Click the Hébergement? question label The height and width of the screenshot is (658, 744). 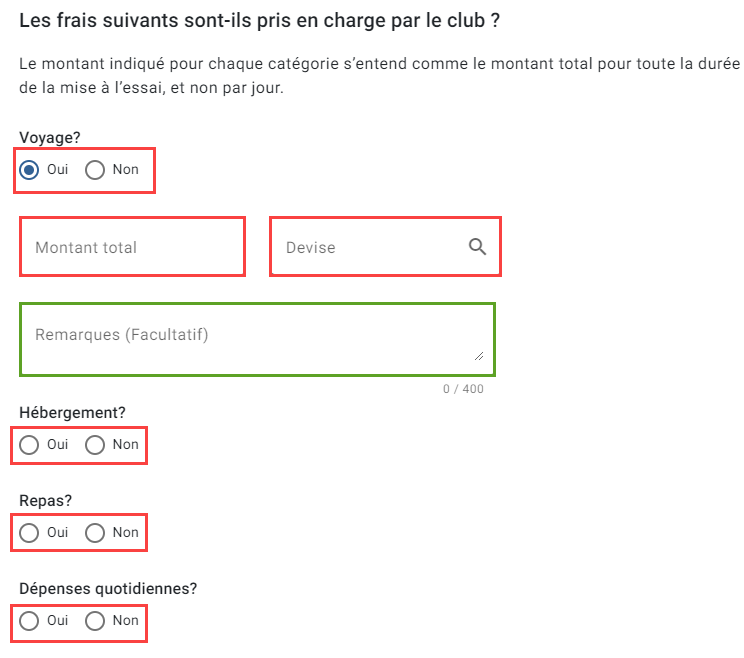click(x=72, y=413)
